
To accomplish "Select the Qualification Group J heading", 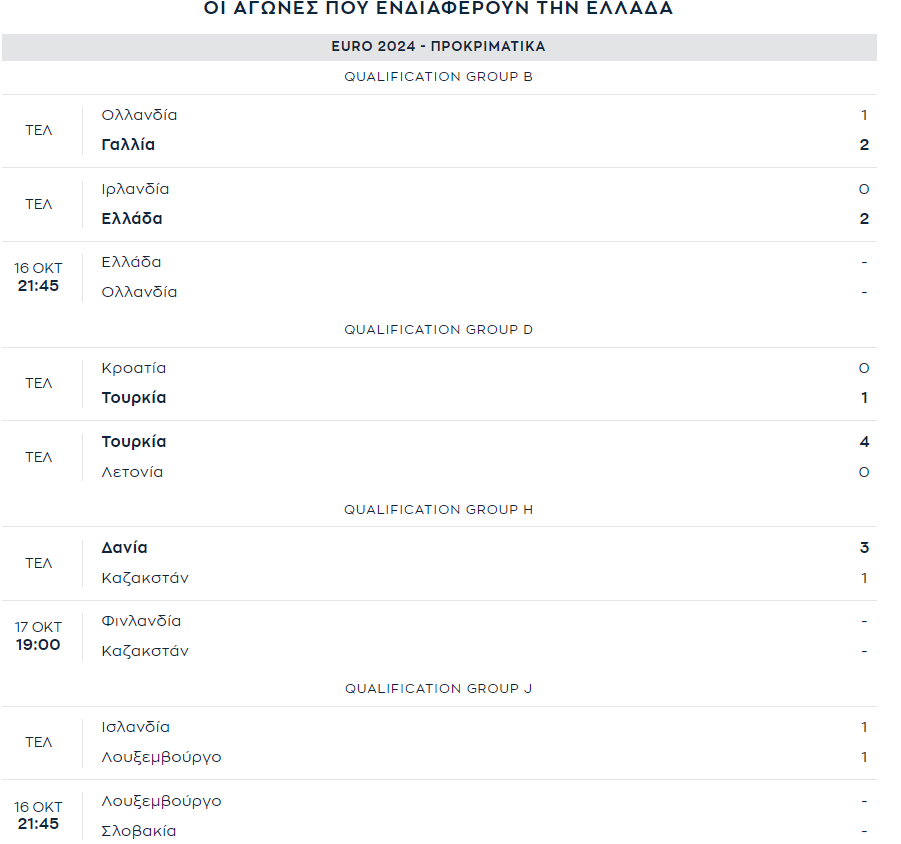I will tap(438, 689).
